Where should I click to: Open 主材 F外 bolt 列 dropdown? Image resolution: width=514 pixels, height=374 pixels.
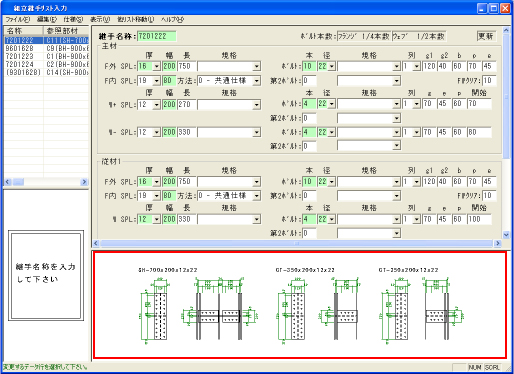[417, 66]
